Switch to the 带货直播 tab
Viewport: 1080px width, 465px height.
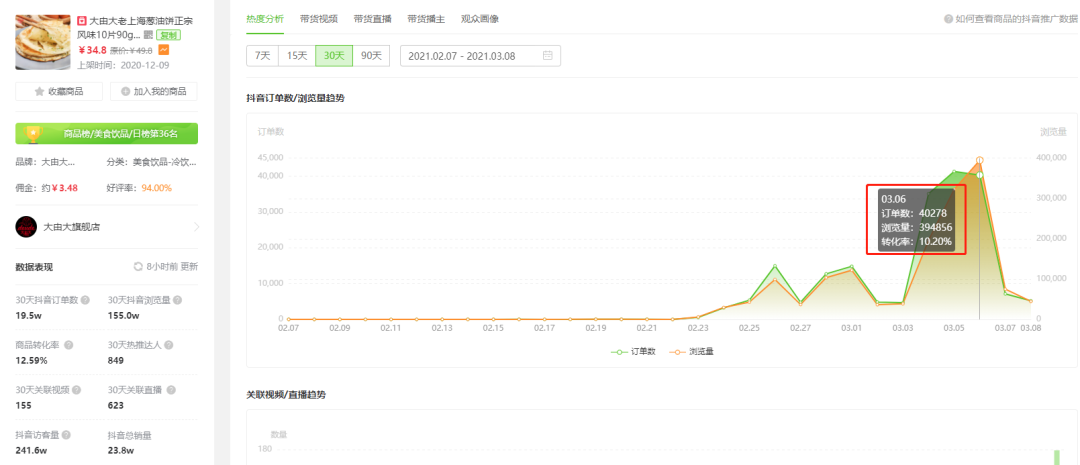372,19
